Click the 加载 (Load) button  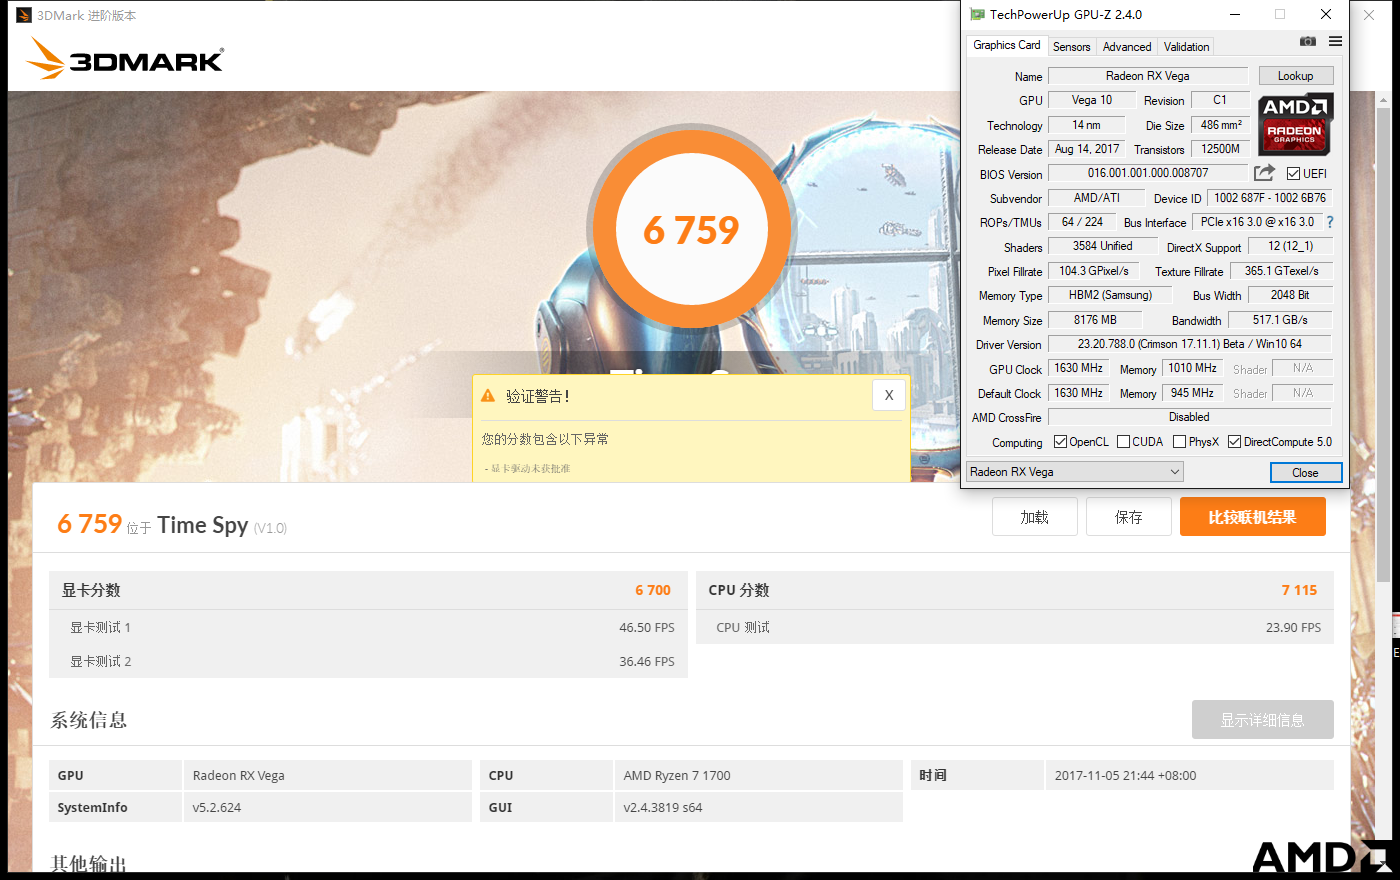[1034, 517]
